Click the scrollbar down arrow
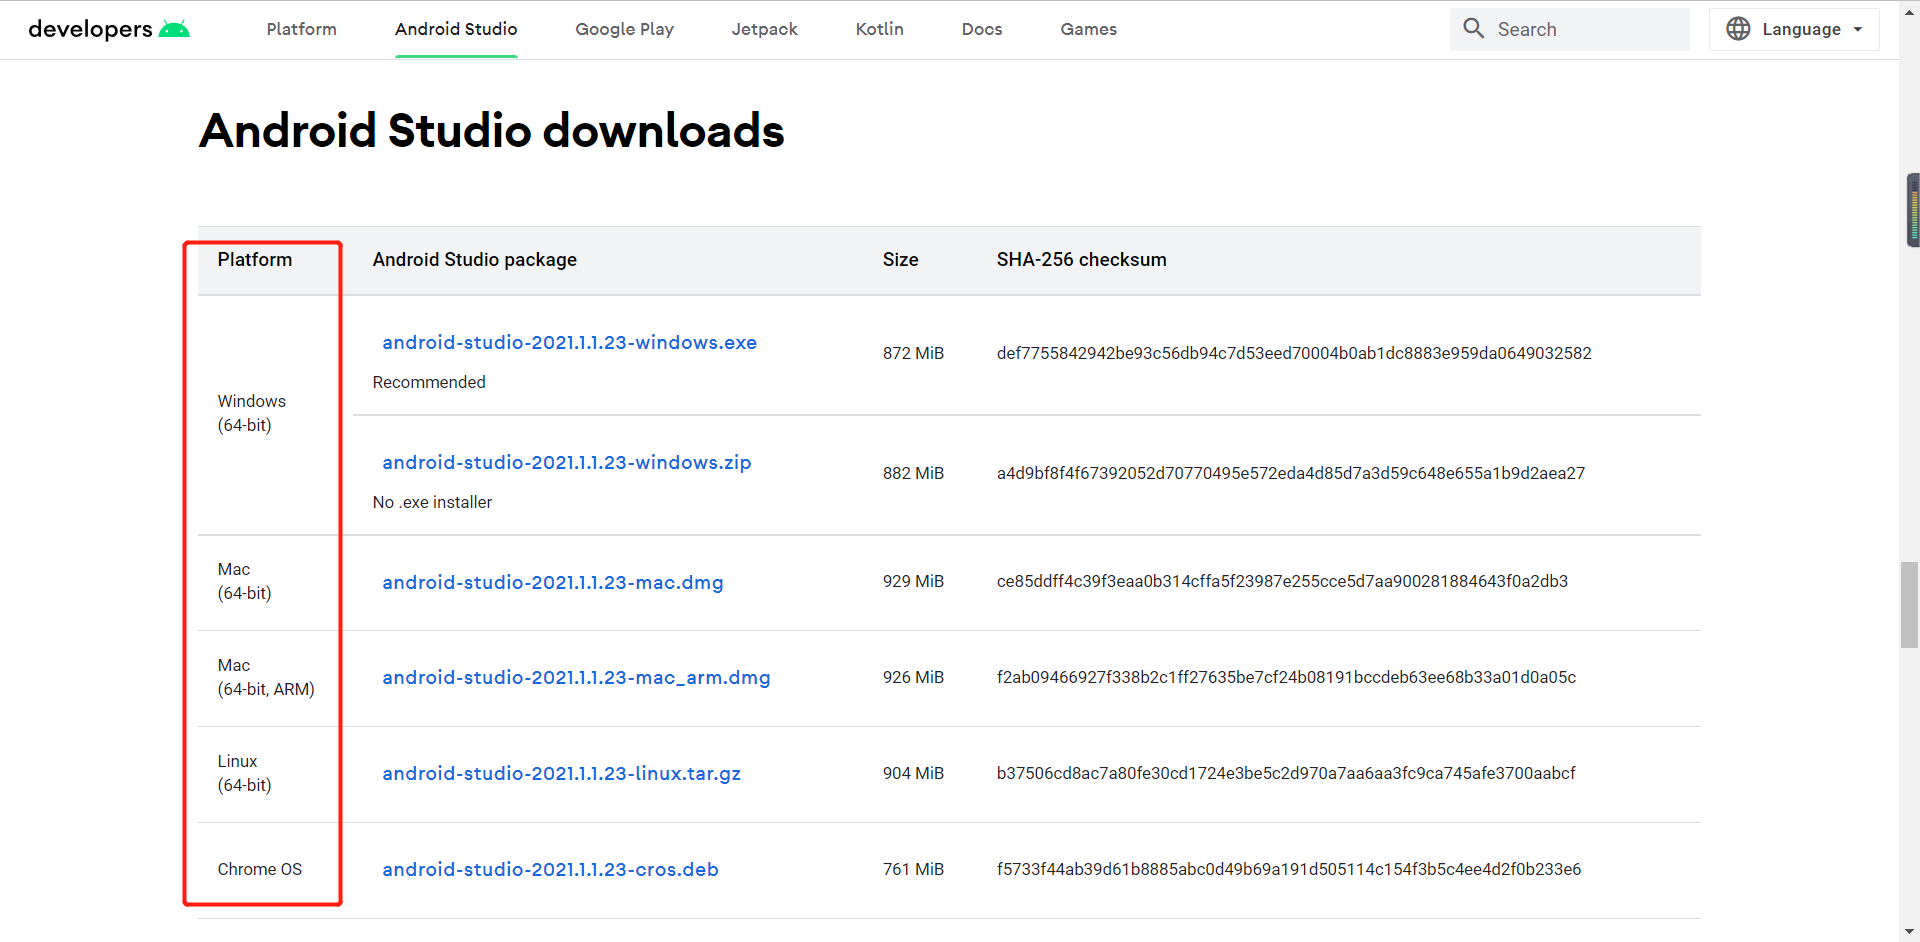Image resolution: width=1920 pixels, height=942 pixels. 1909,932
